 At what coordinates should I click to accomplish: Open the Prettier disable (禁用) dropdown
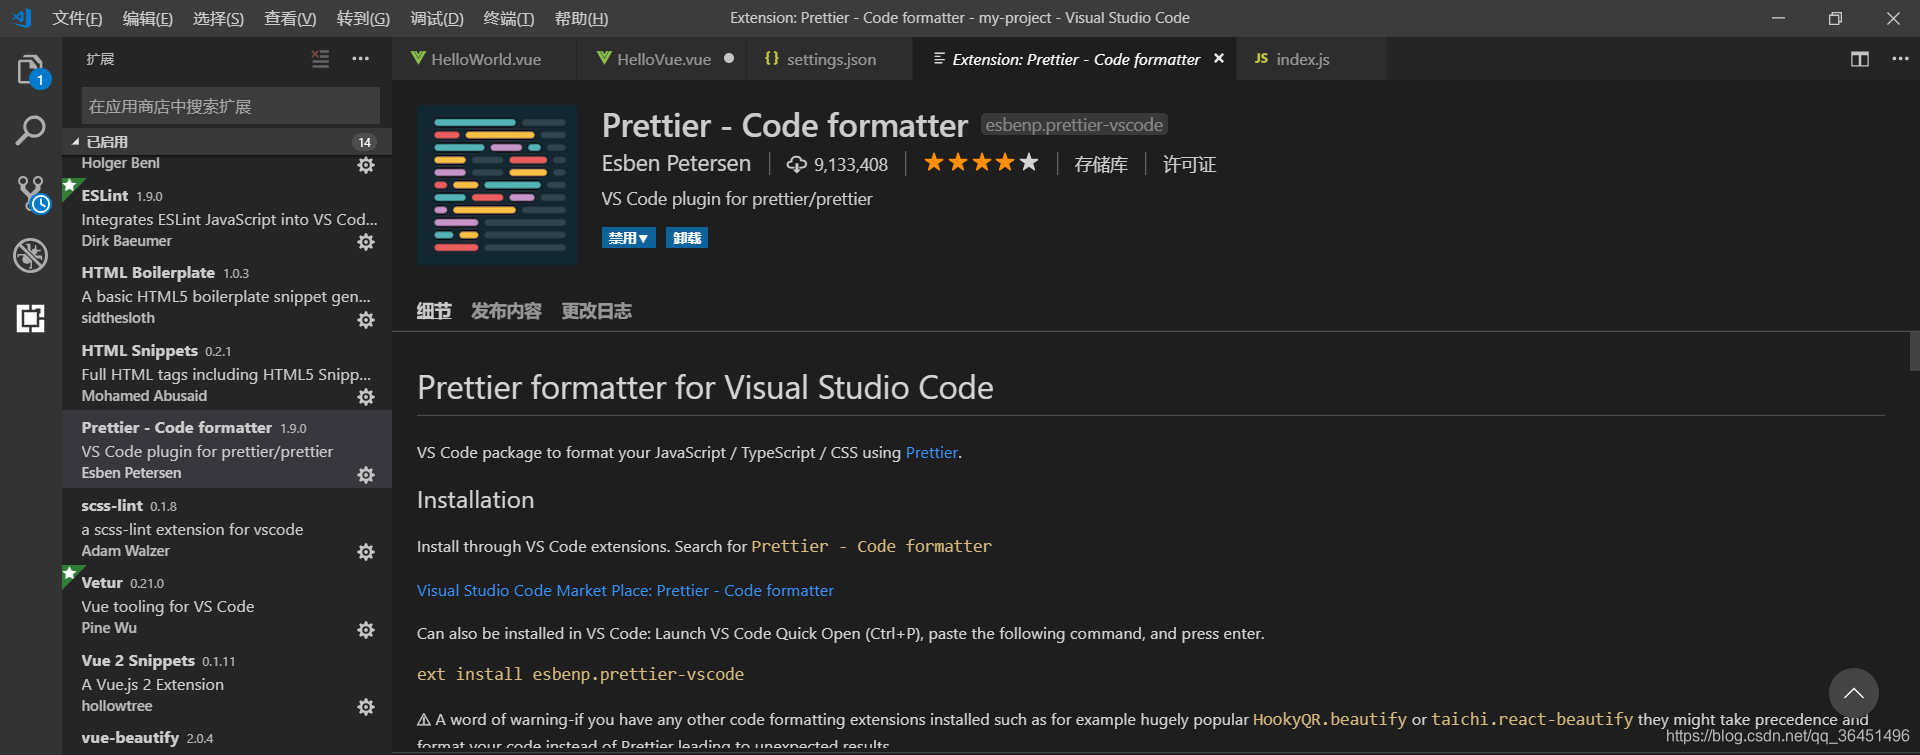click(x=628, y=238)
